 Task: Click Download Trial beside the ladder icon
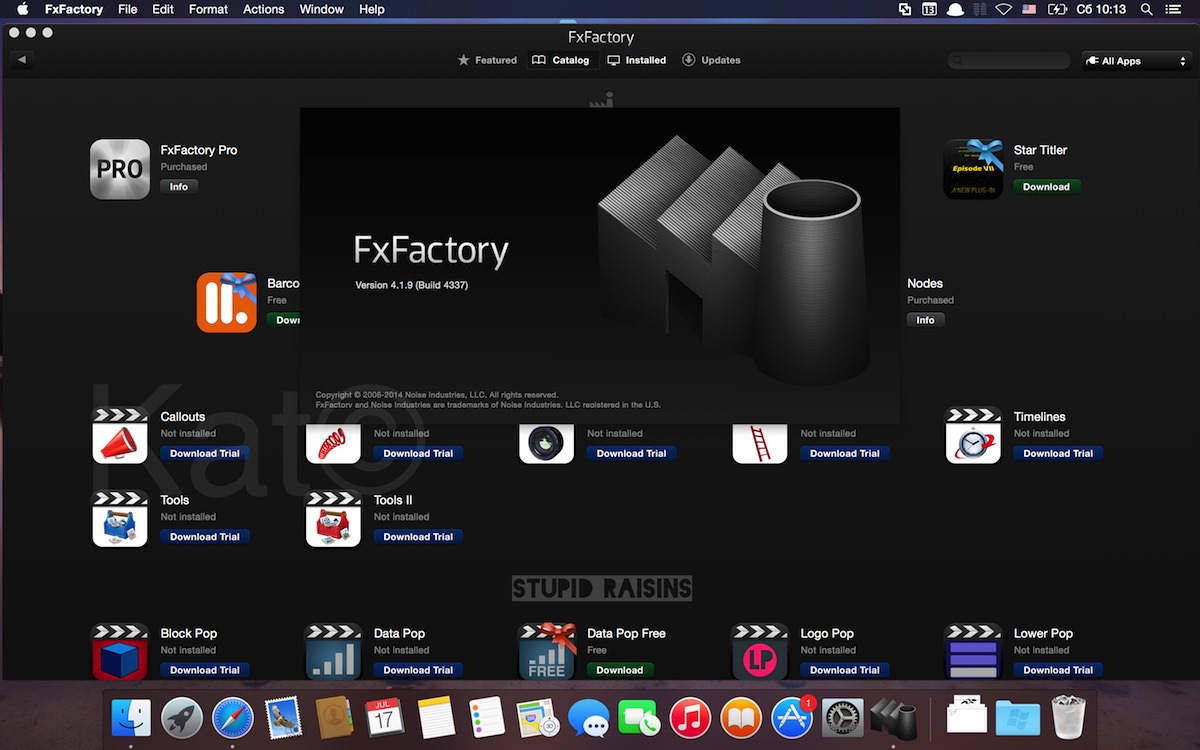tap(845, 454)
